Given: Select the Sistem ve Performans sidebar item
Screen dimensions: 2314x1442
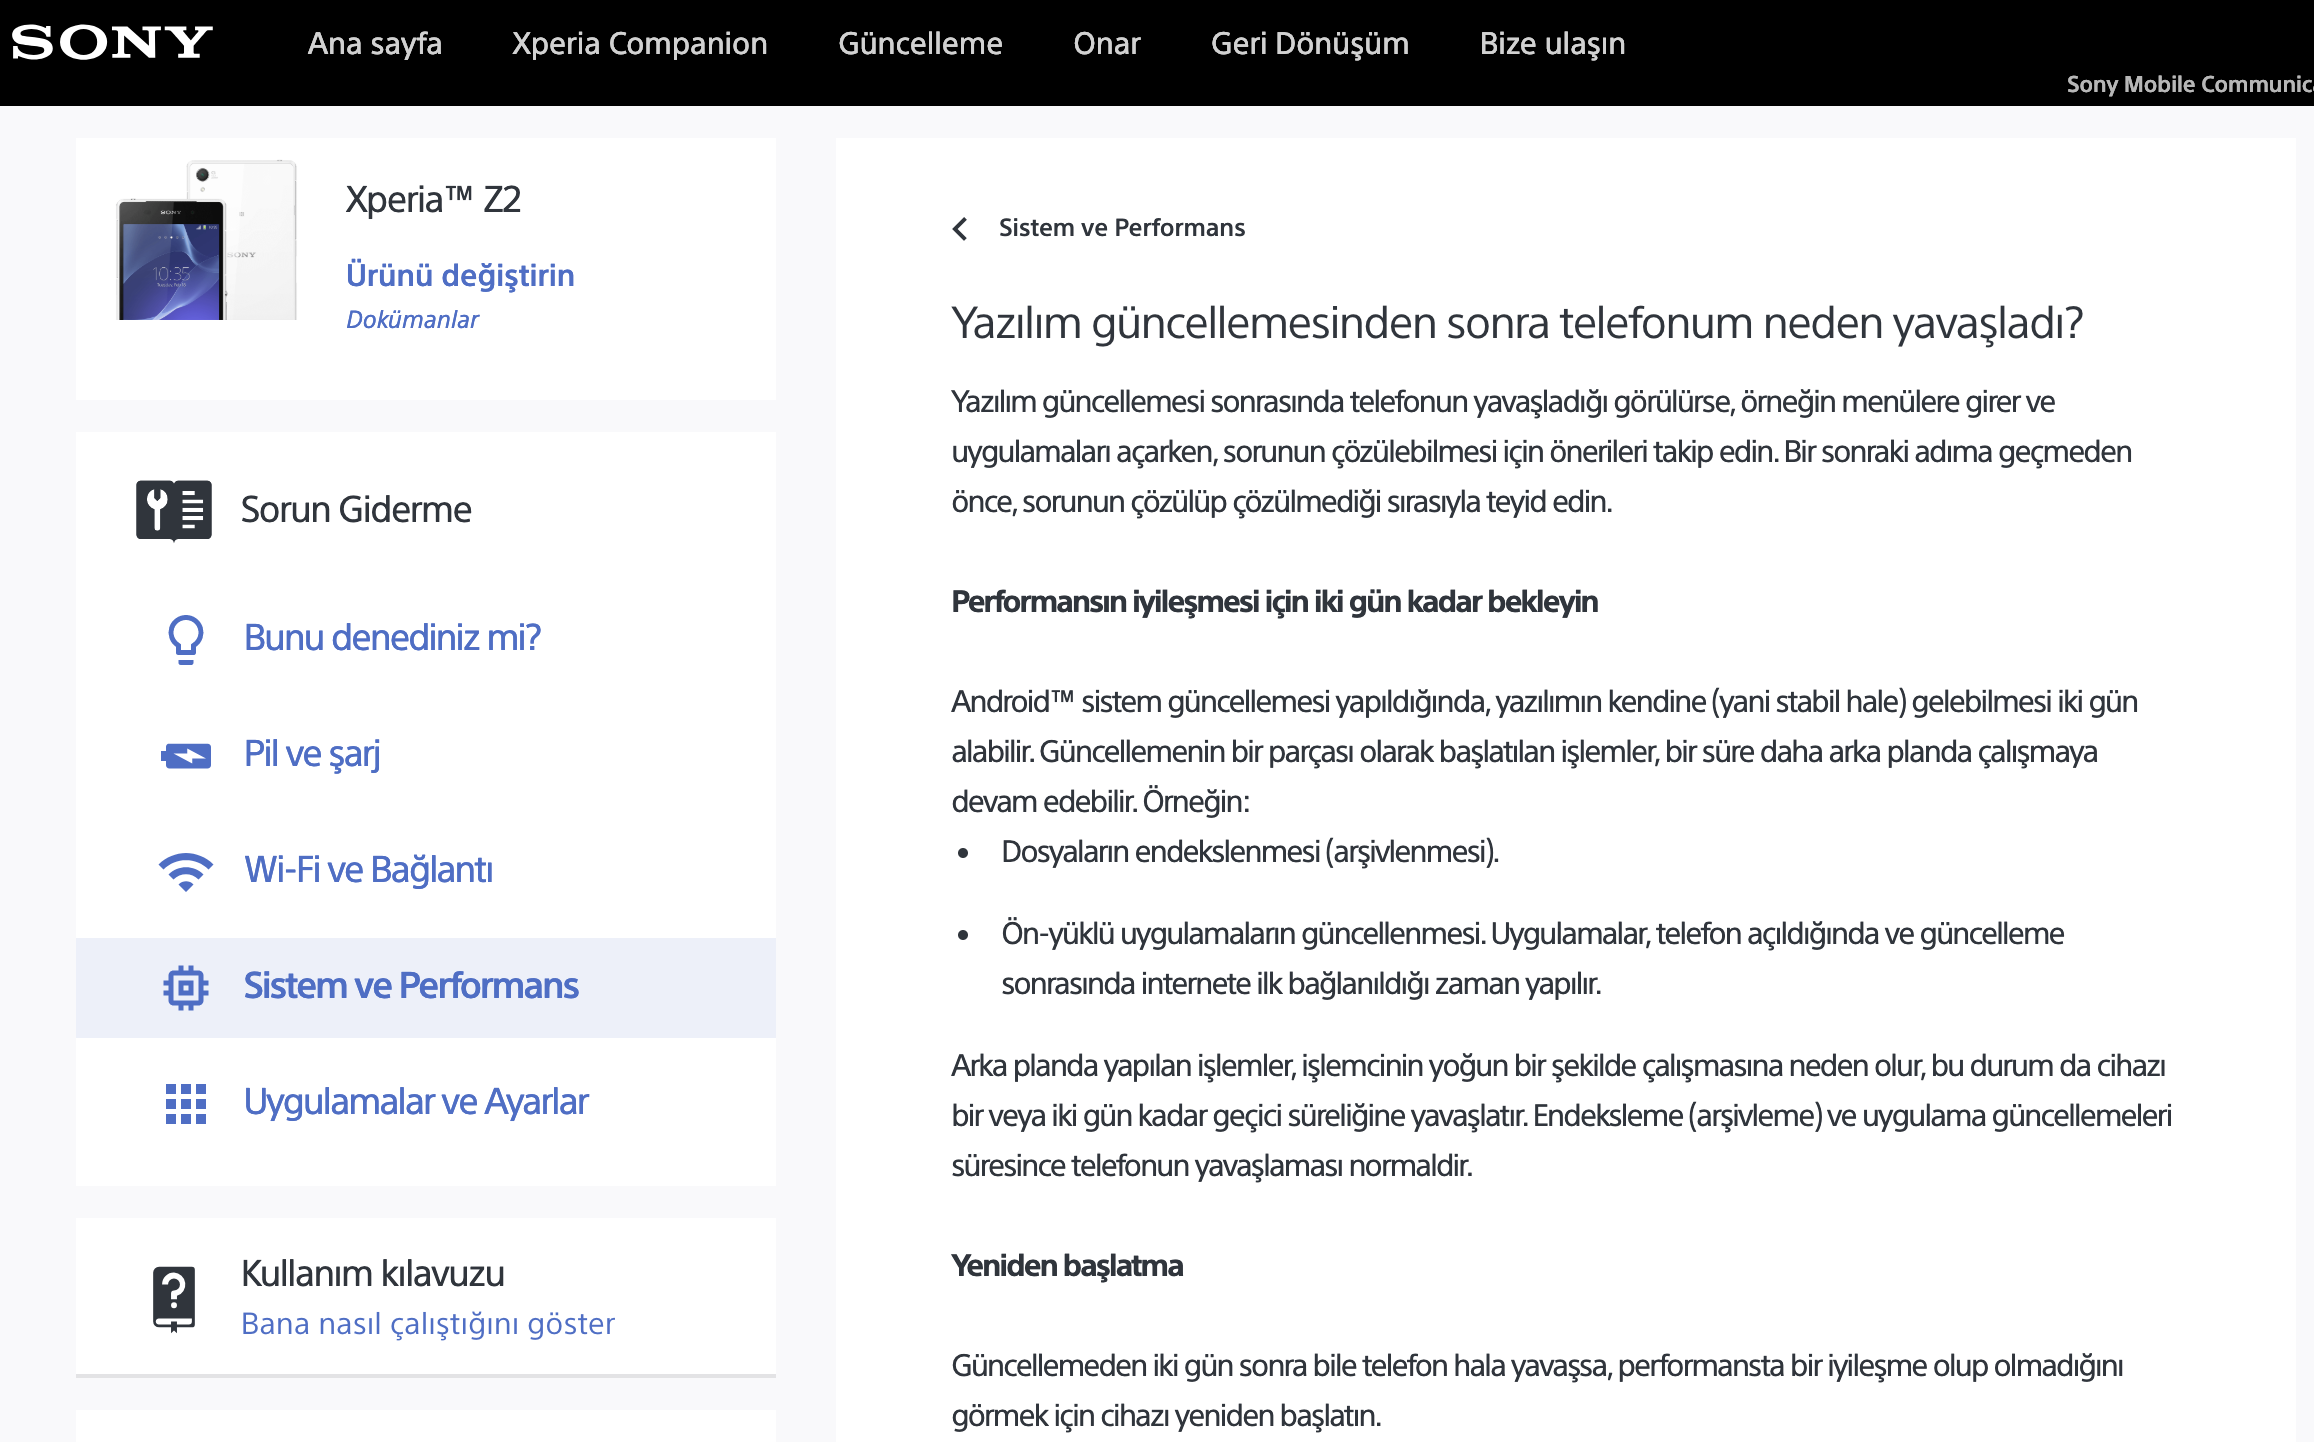Looking at the screenshot, I should pyautogui.click(x=426, y=987).
